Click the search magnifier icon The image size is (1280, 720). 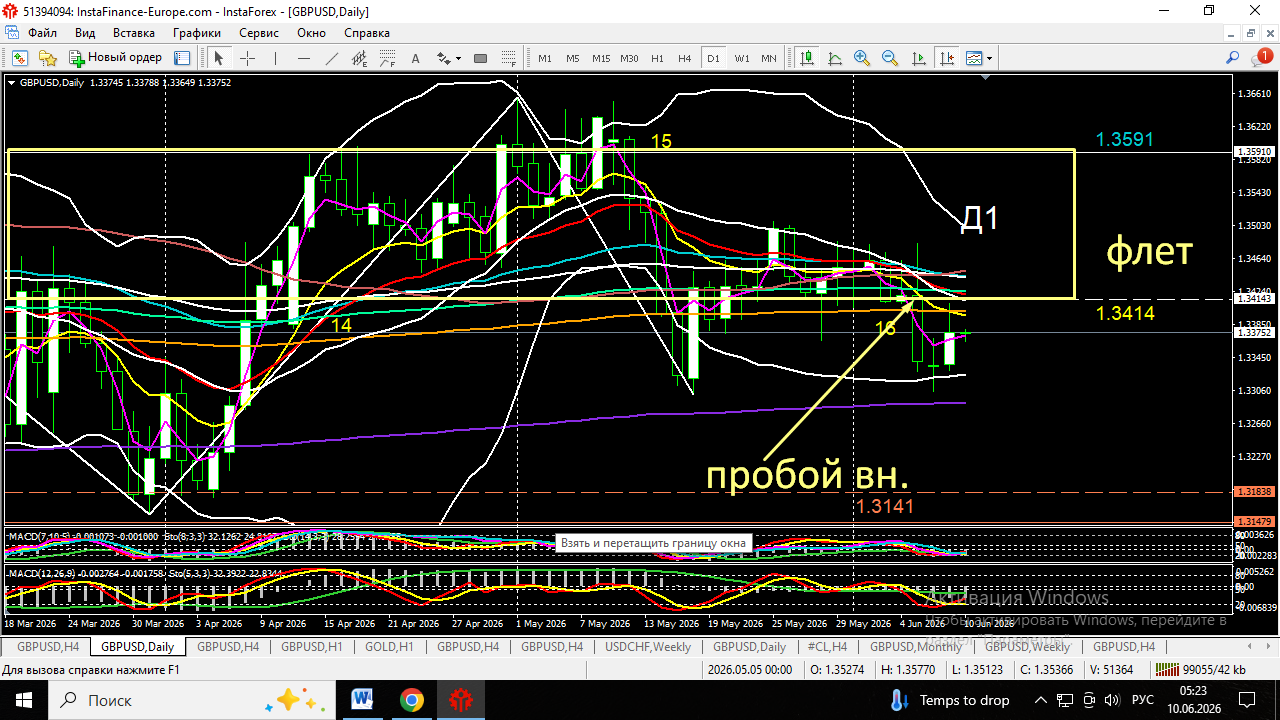pos(1233,58)
